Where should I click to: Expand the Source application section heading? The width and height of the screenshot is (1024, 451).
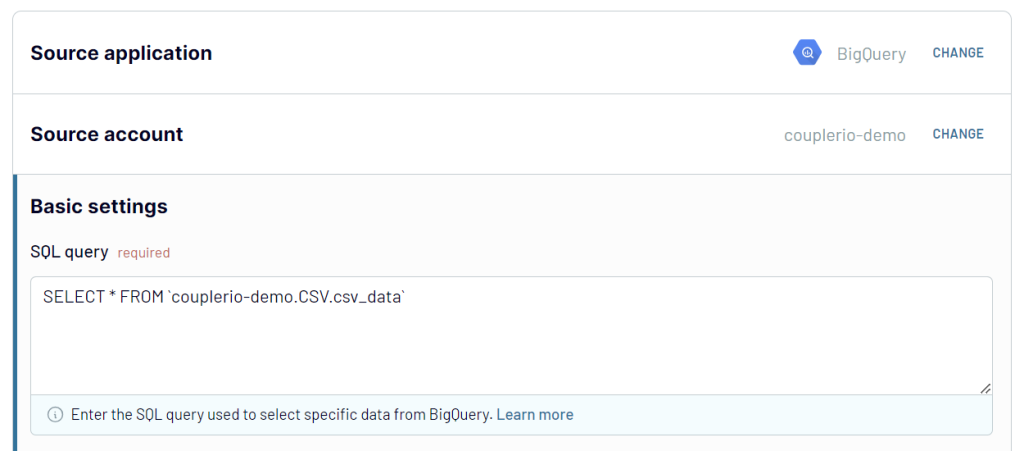[x=121, y=53]
